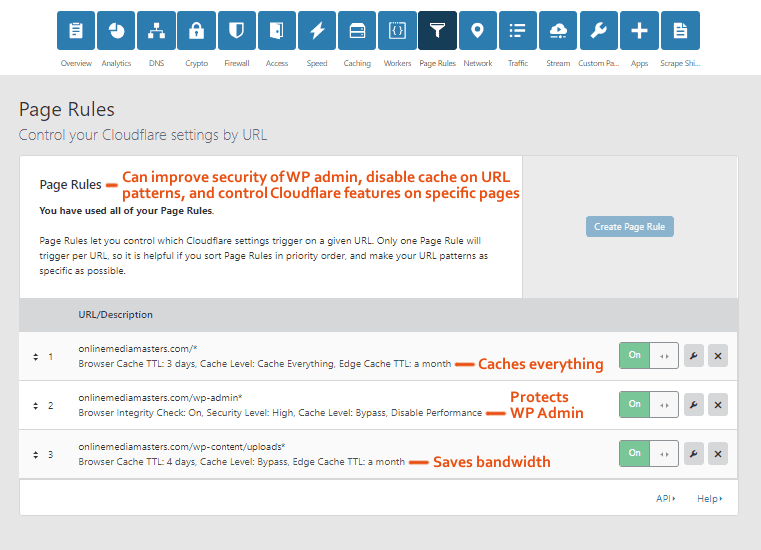Open the Stream cloud icon
This screenshot has height=550, width=761.
click(x=558, y=31)
